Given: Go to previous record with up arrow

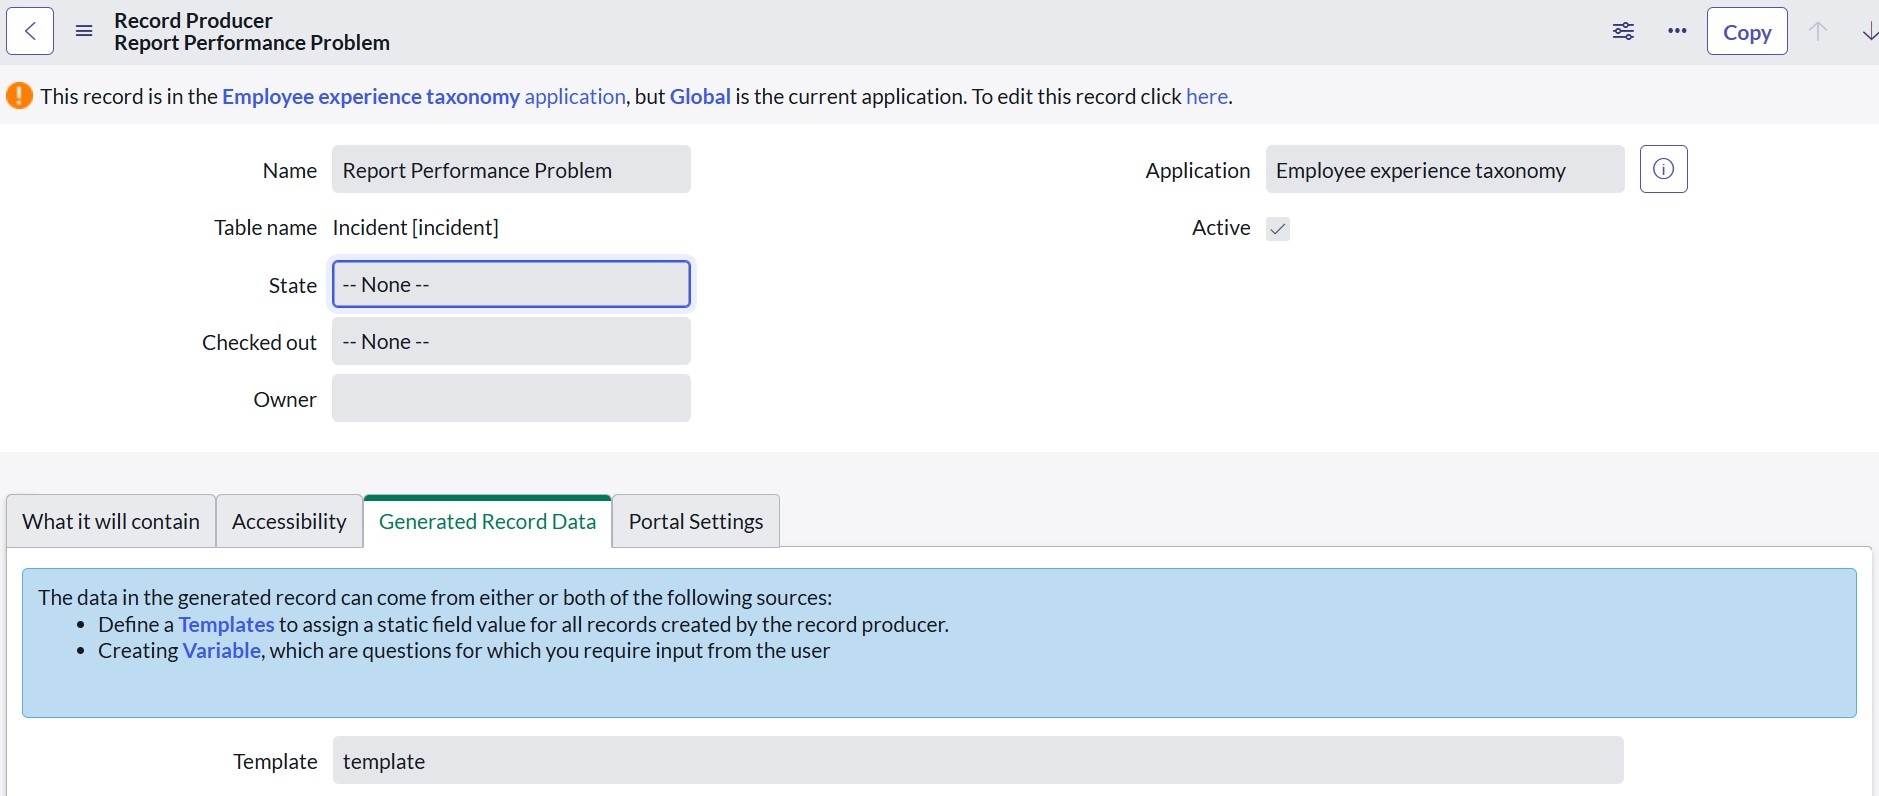Looking at the screenshot, I should (x=1818, y=31).
